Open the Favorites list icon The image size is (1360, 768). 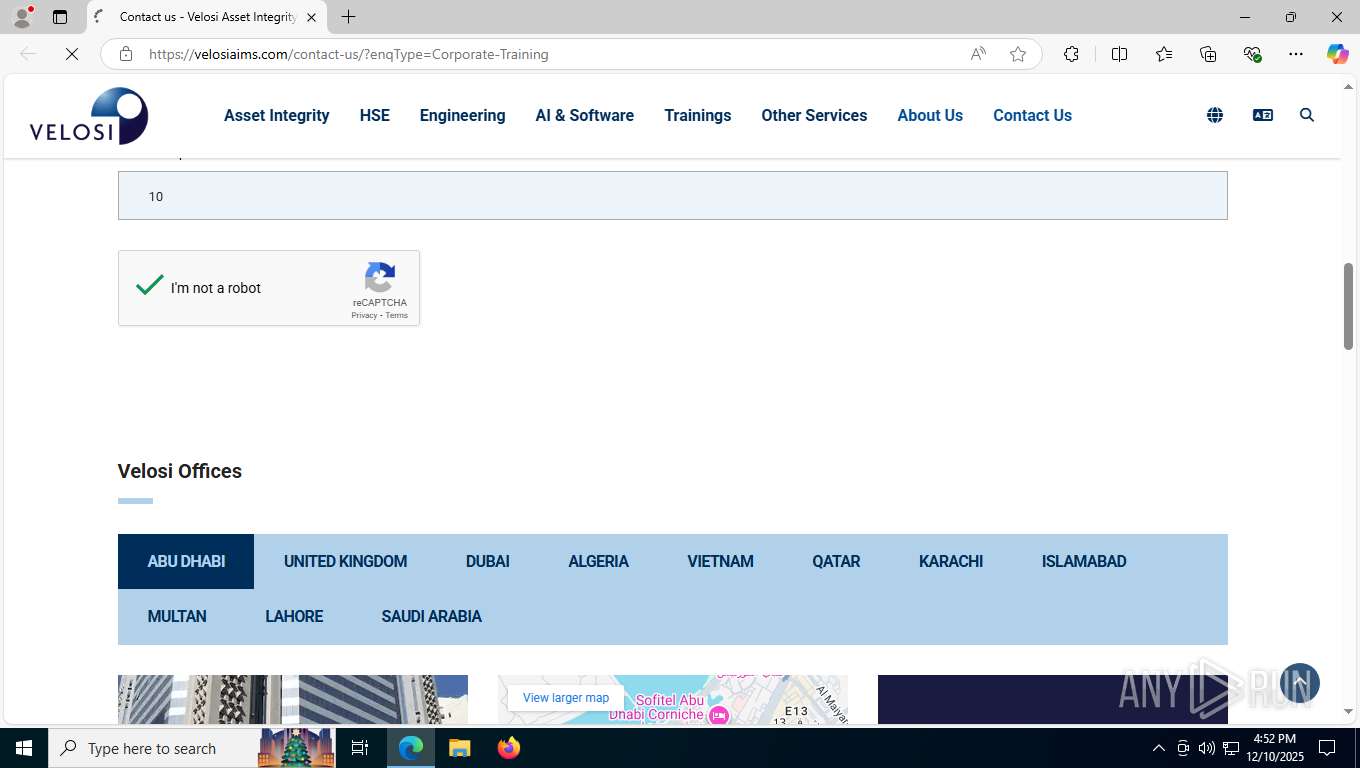1164,54
